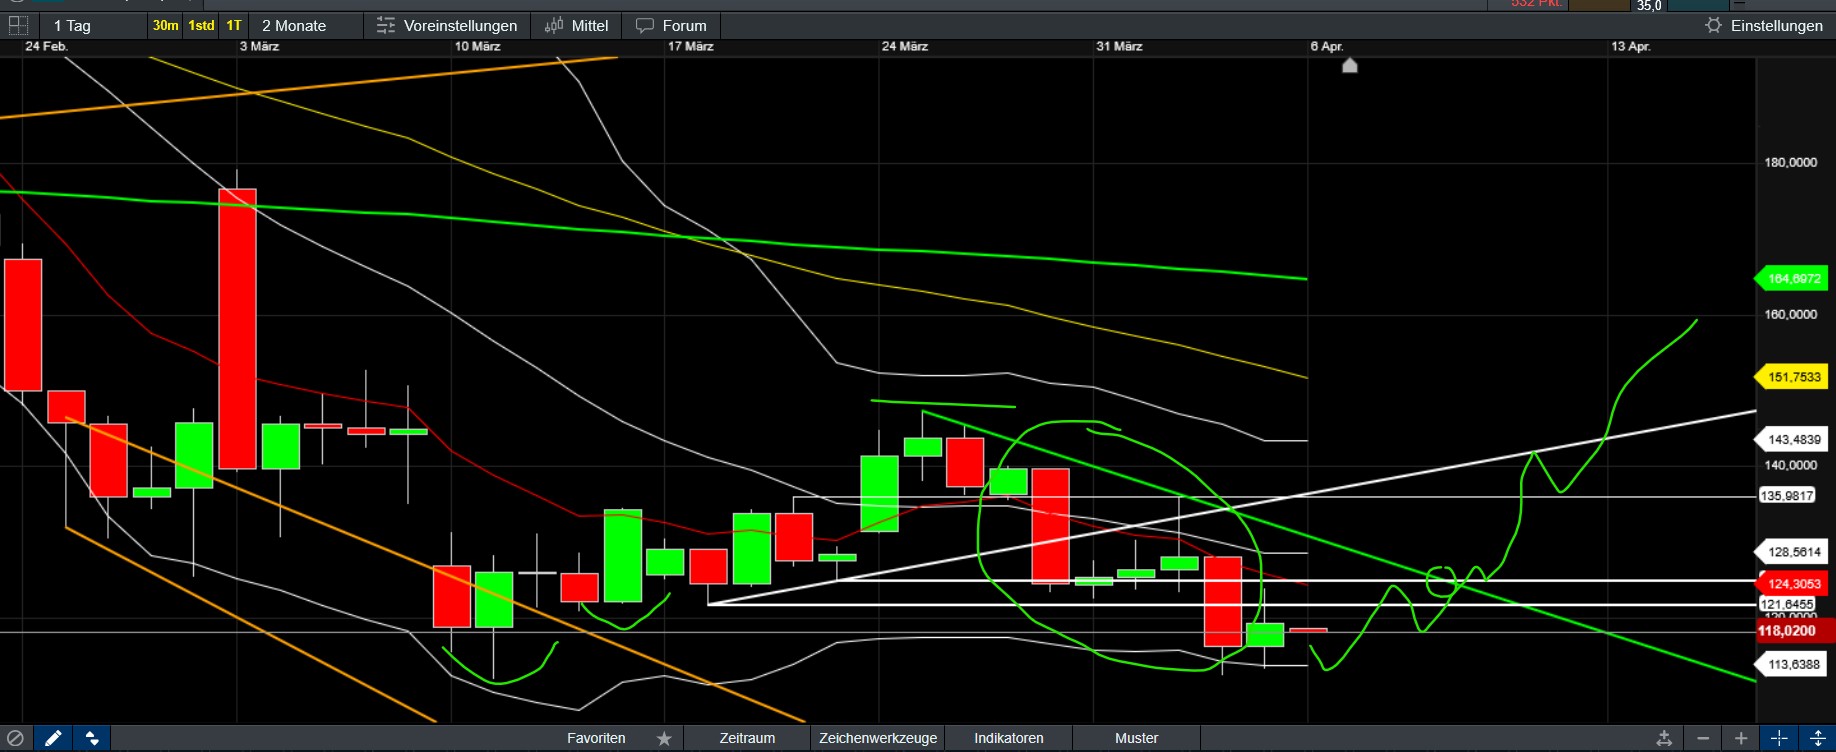Toggle vertical auto-scale button
The image size is (1836, 752).
pyautogui.click(x=1817, y=738)
